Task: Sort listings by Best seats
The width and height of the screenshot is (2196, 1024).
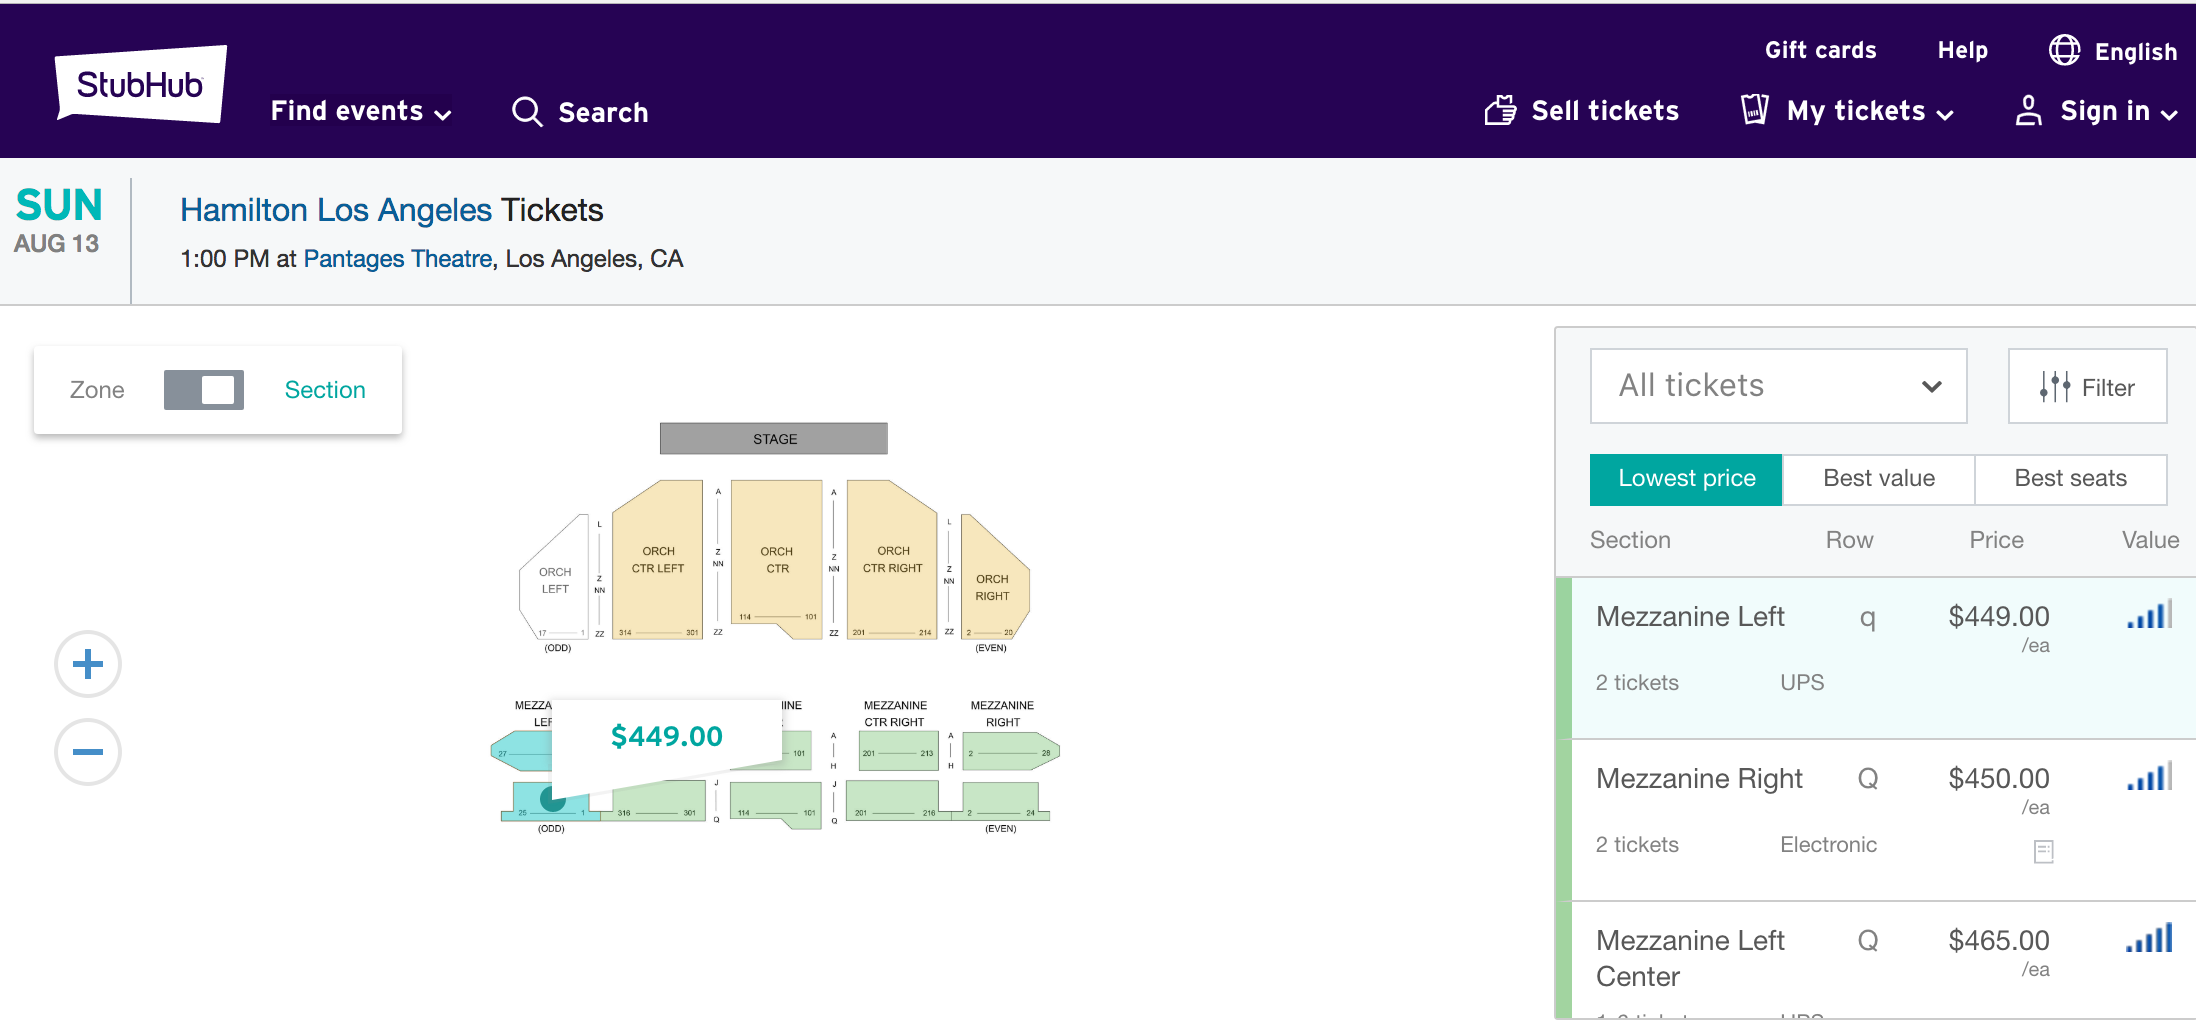Action: point(2070,479)
